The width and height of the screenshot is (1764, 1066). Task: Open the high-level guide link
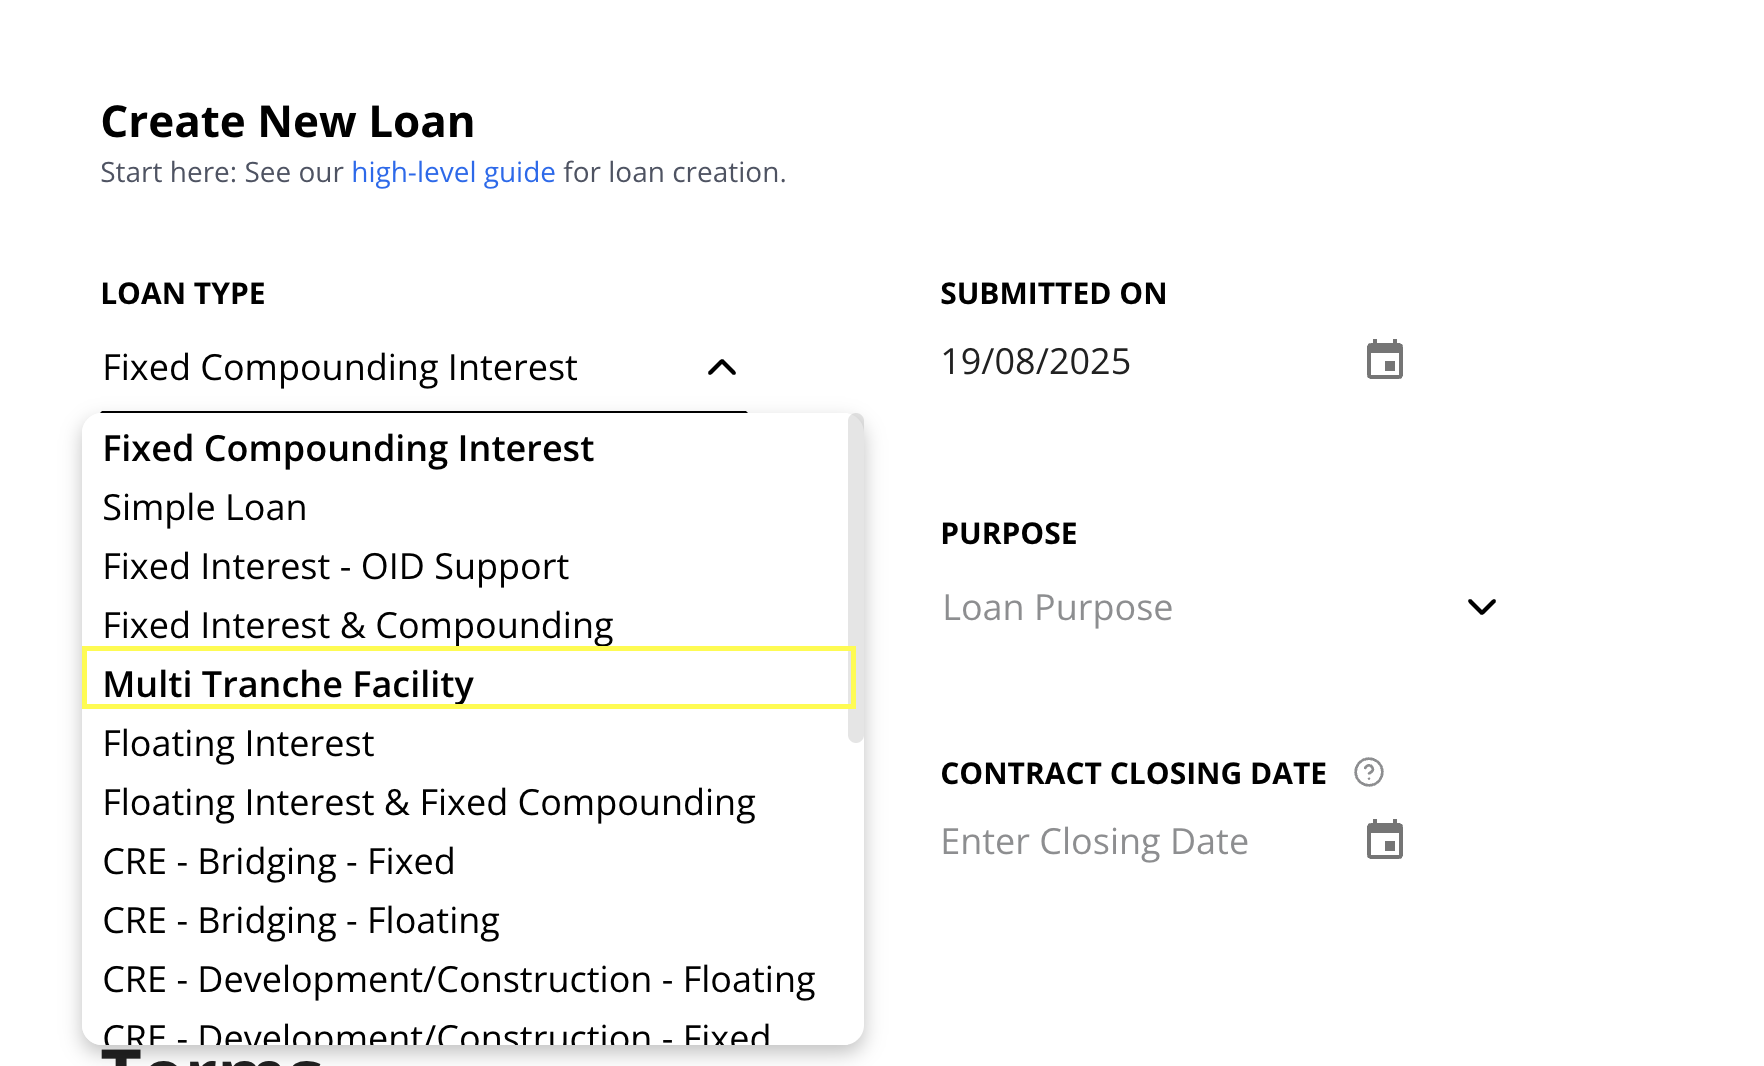(x=453, y=173)
